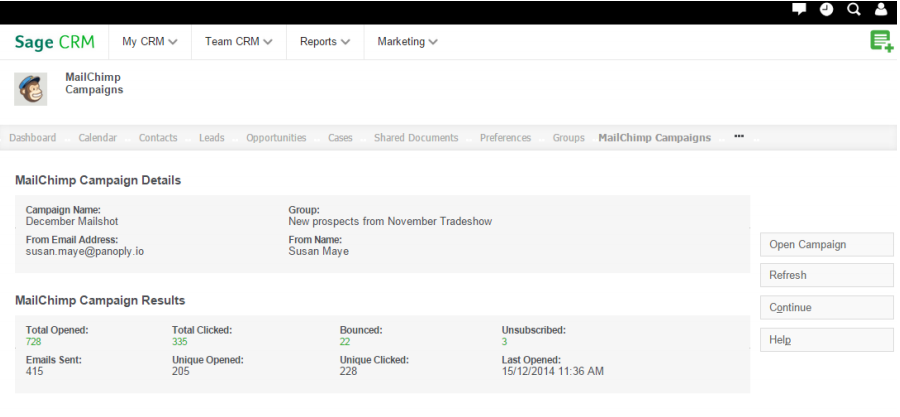The width and height of the screenshot is (900, 417).
Task: Expand the Reports menu
Action: (x=325, y=41)
